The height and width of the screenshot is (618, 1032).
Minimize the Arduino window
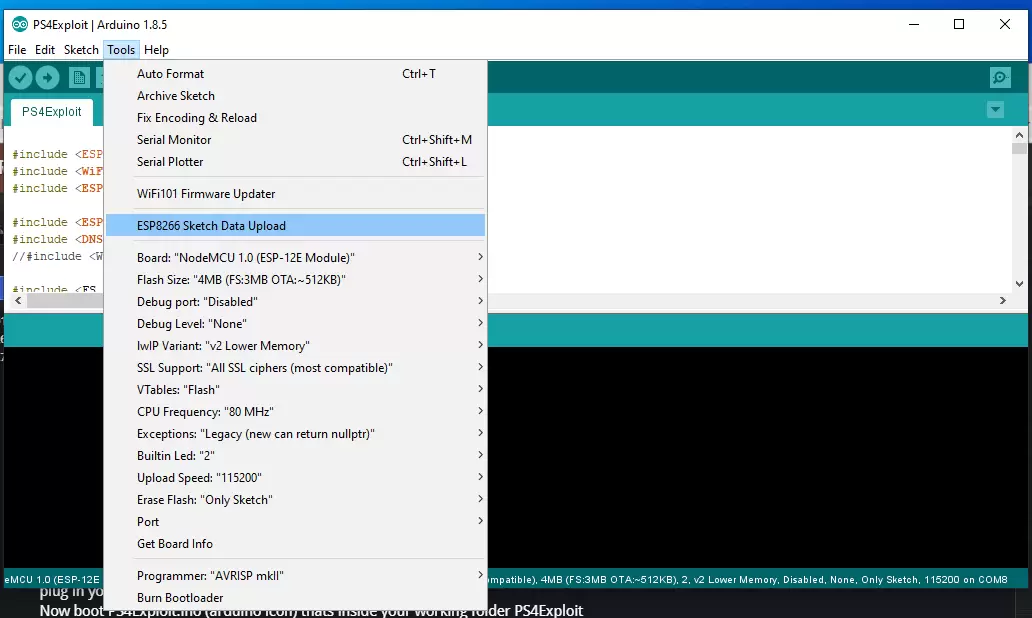coord(914,24)
